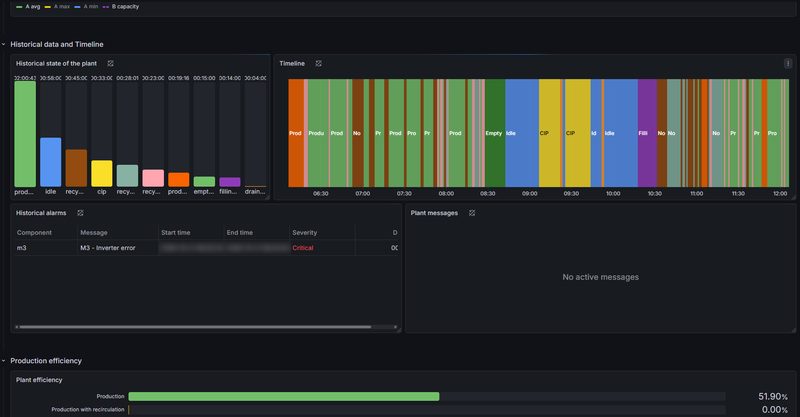
Task: Select the yellow cip bar
Action: (x=102, y=174)
